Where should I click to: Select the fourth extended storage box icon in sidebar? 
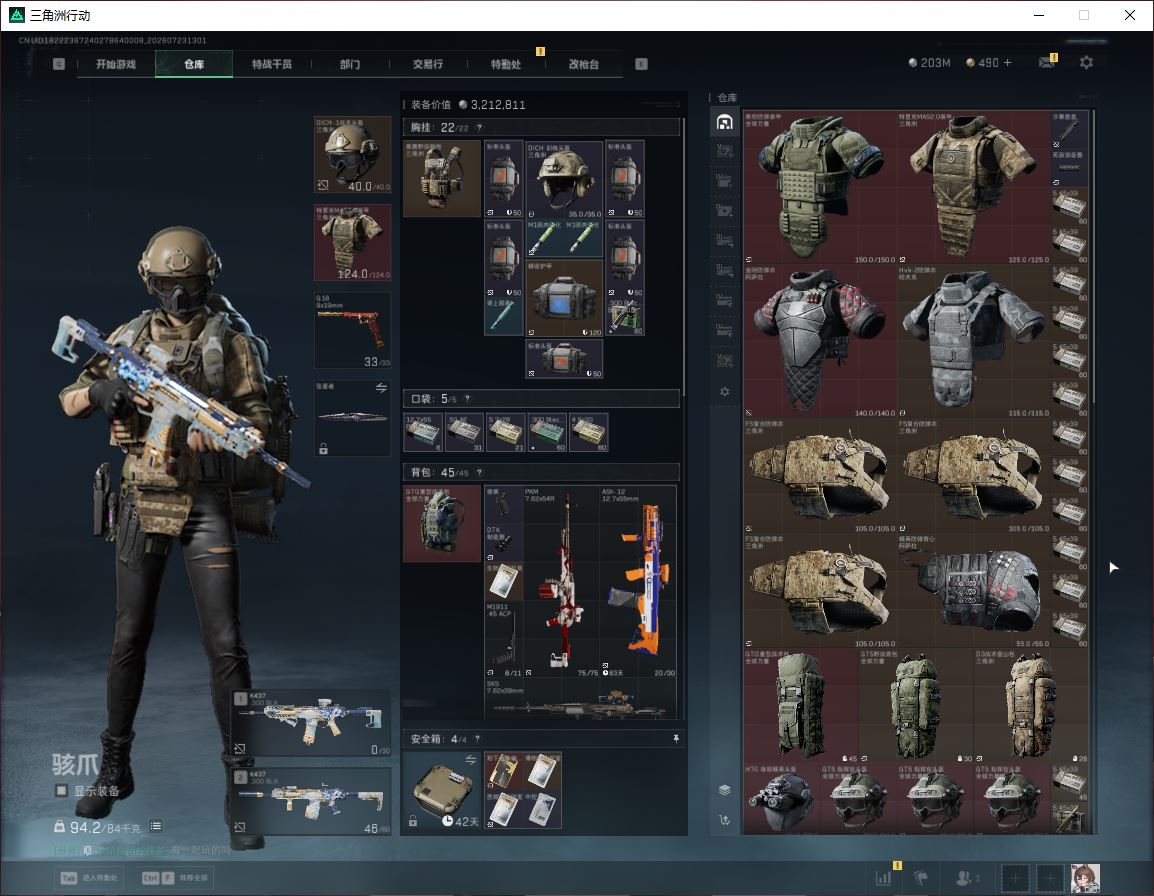[x=724, y=241]
